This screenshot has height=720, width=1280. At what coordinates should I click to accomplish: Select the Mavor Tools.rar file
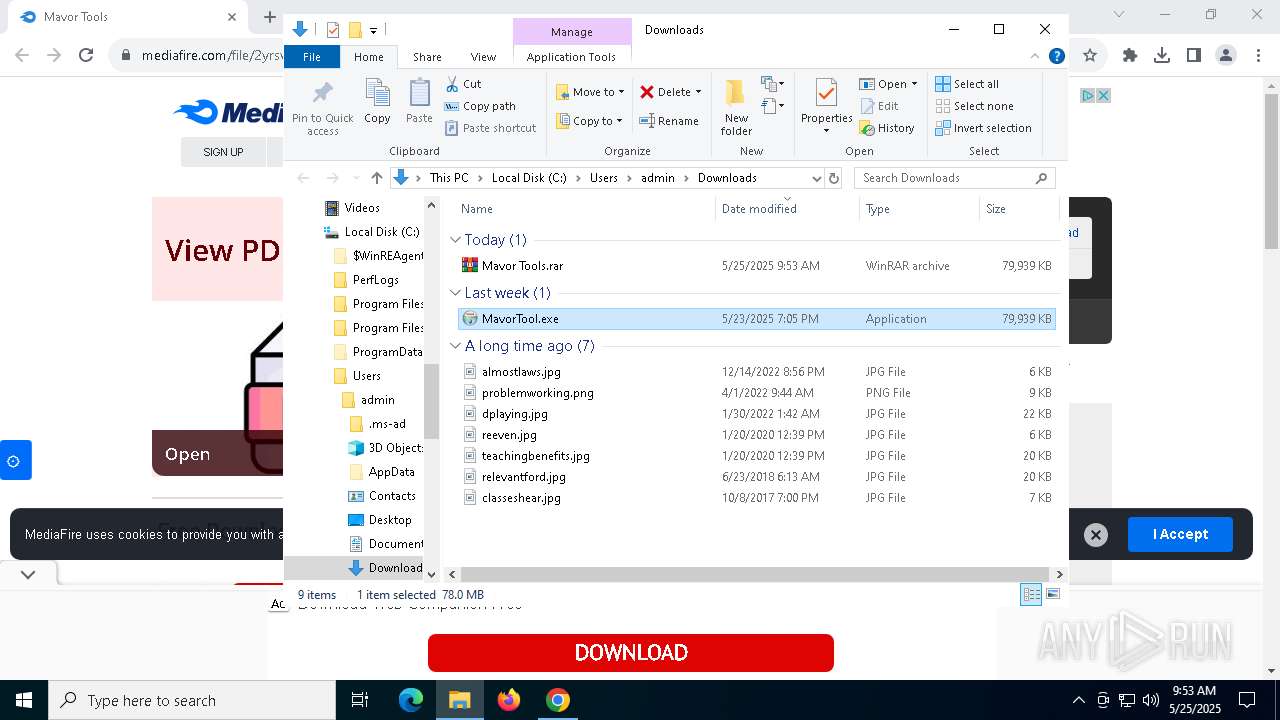tap(757, 266)
